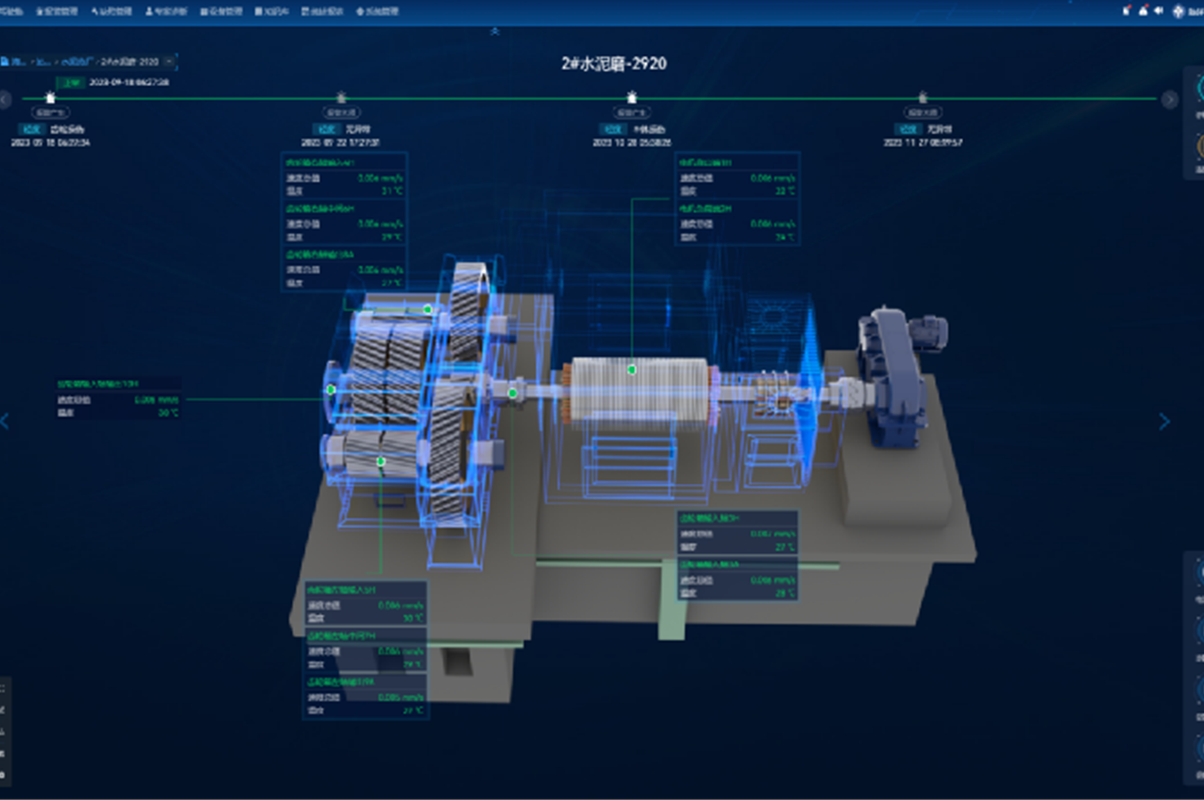
Task: Click the alarm marker dated 2023-05-18
Action: click(x=51, y=98)
